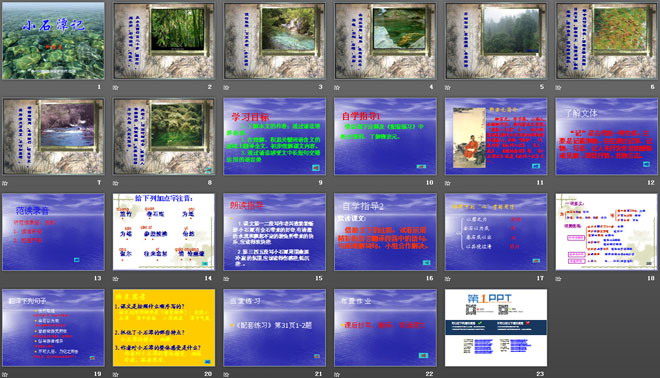Select slide 9 学习目标 thumbnail
Viewport: 660px width, 378px height.
(274, 136)
